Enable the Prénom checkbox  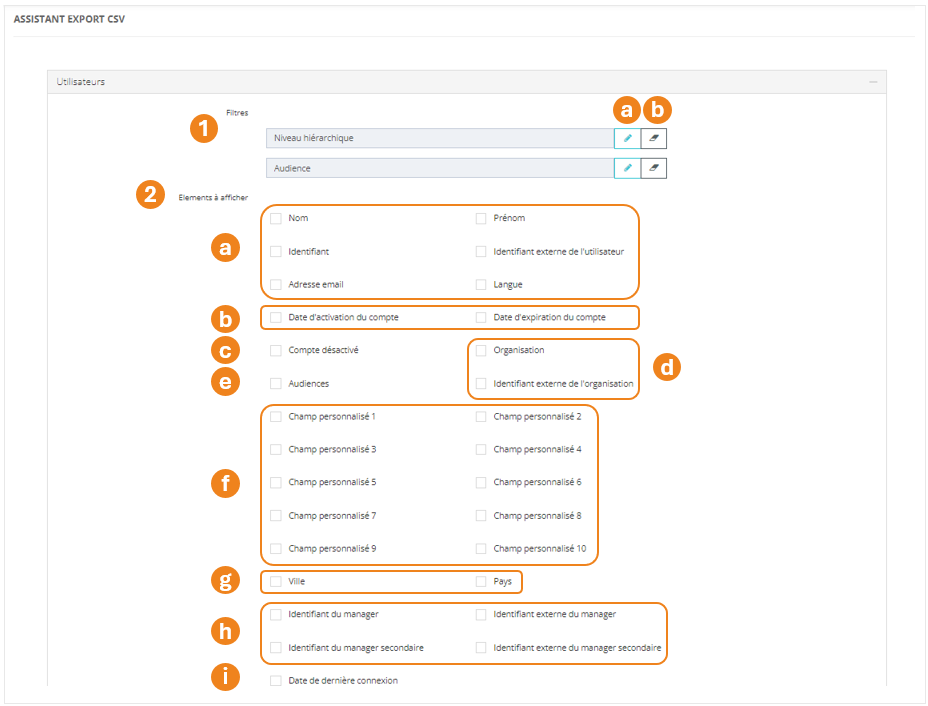pos(481,218)
